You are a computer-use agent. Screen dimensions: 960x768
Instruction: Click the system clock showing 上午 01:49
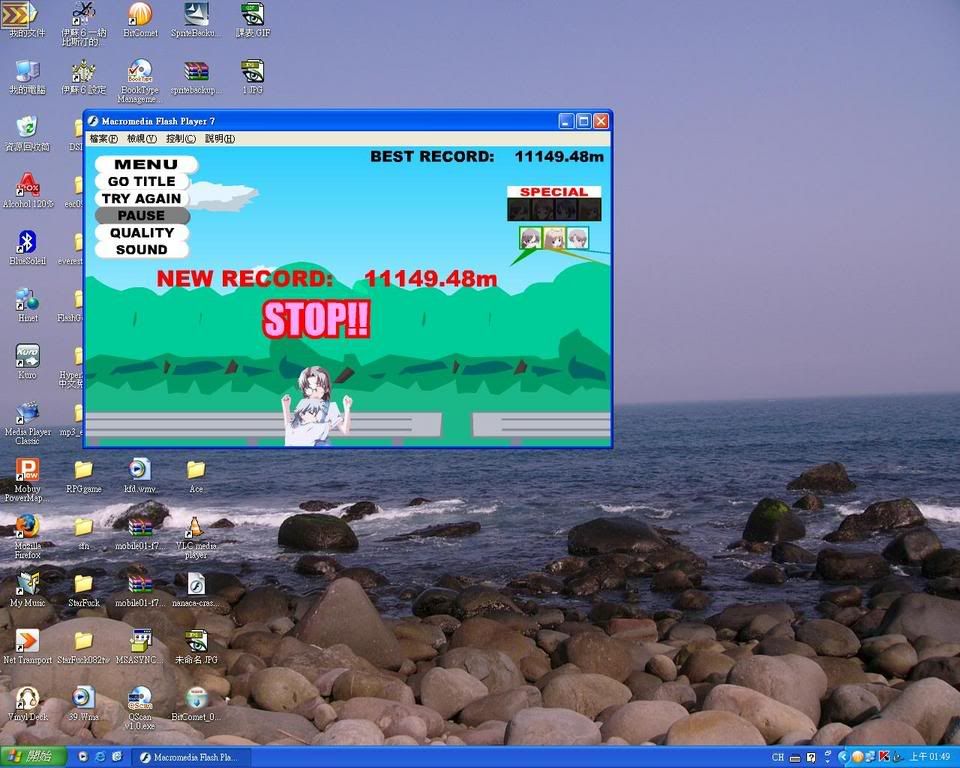929,758
